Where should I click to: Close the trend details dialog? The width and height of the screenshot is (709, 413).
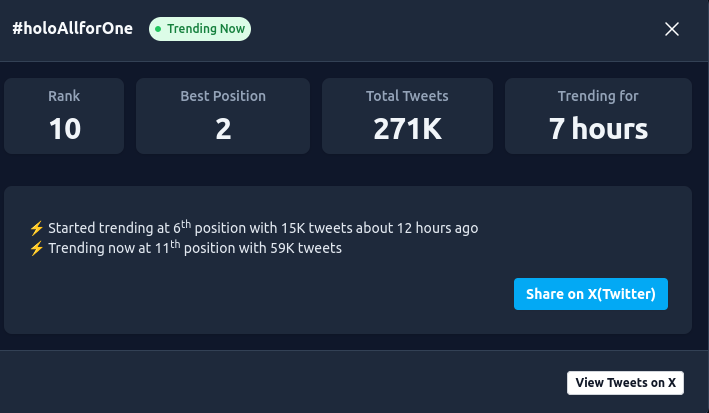[x=672, y=29]
